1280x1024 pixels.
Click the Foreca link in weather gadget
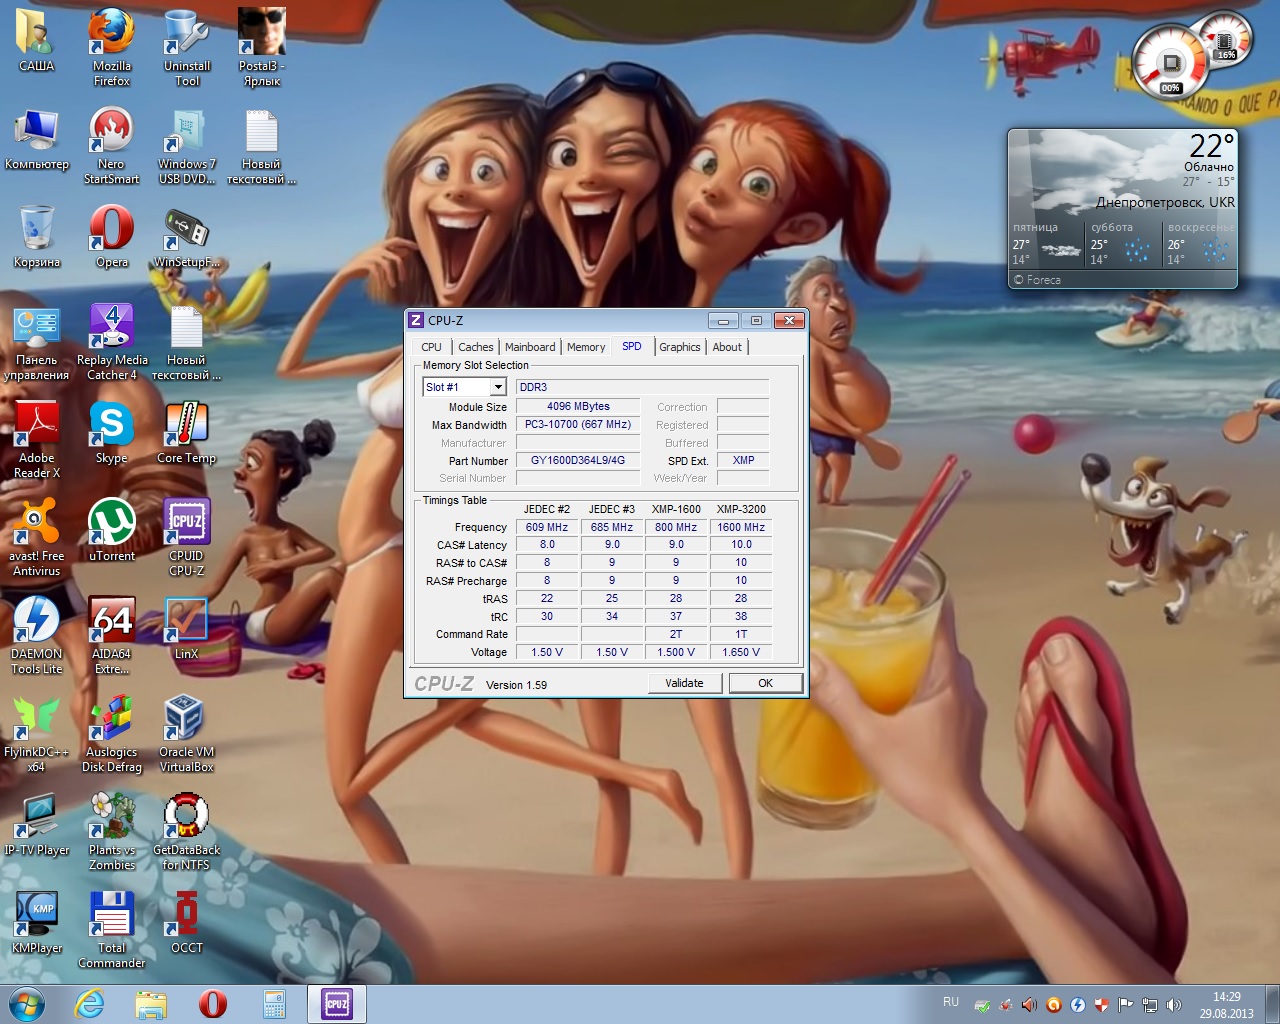tap(1037, 280)
